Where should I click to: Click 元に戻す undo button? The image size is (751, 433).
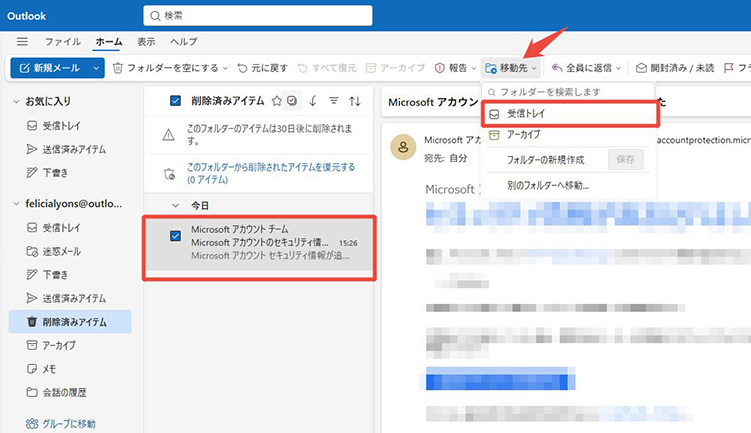click(x=262, y=68)
